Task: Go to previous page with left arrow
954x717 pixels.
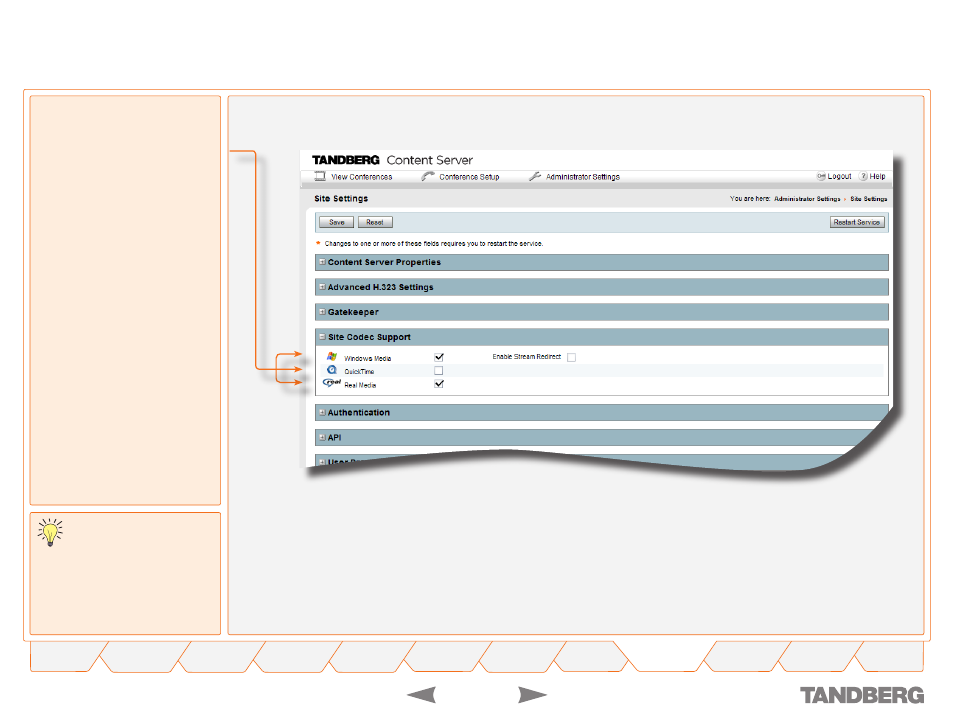Action: point(422,694)
